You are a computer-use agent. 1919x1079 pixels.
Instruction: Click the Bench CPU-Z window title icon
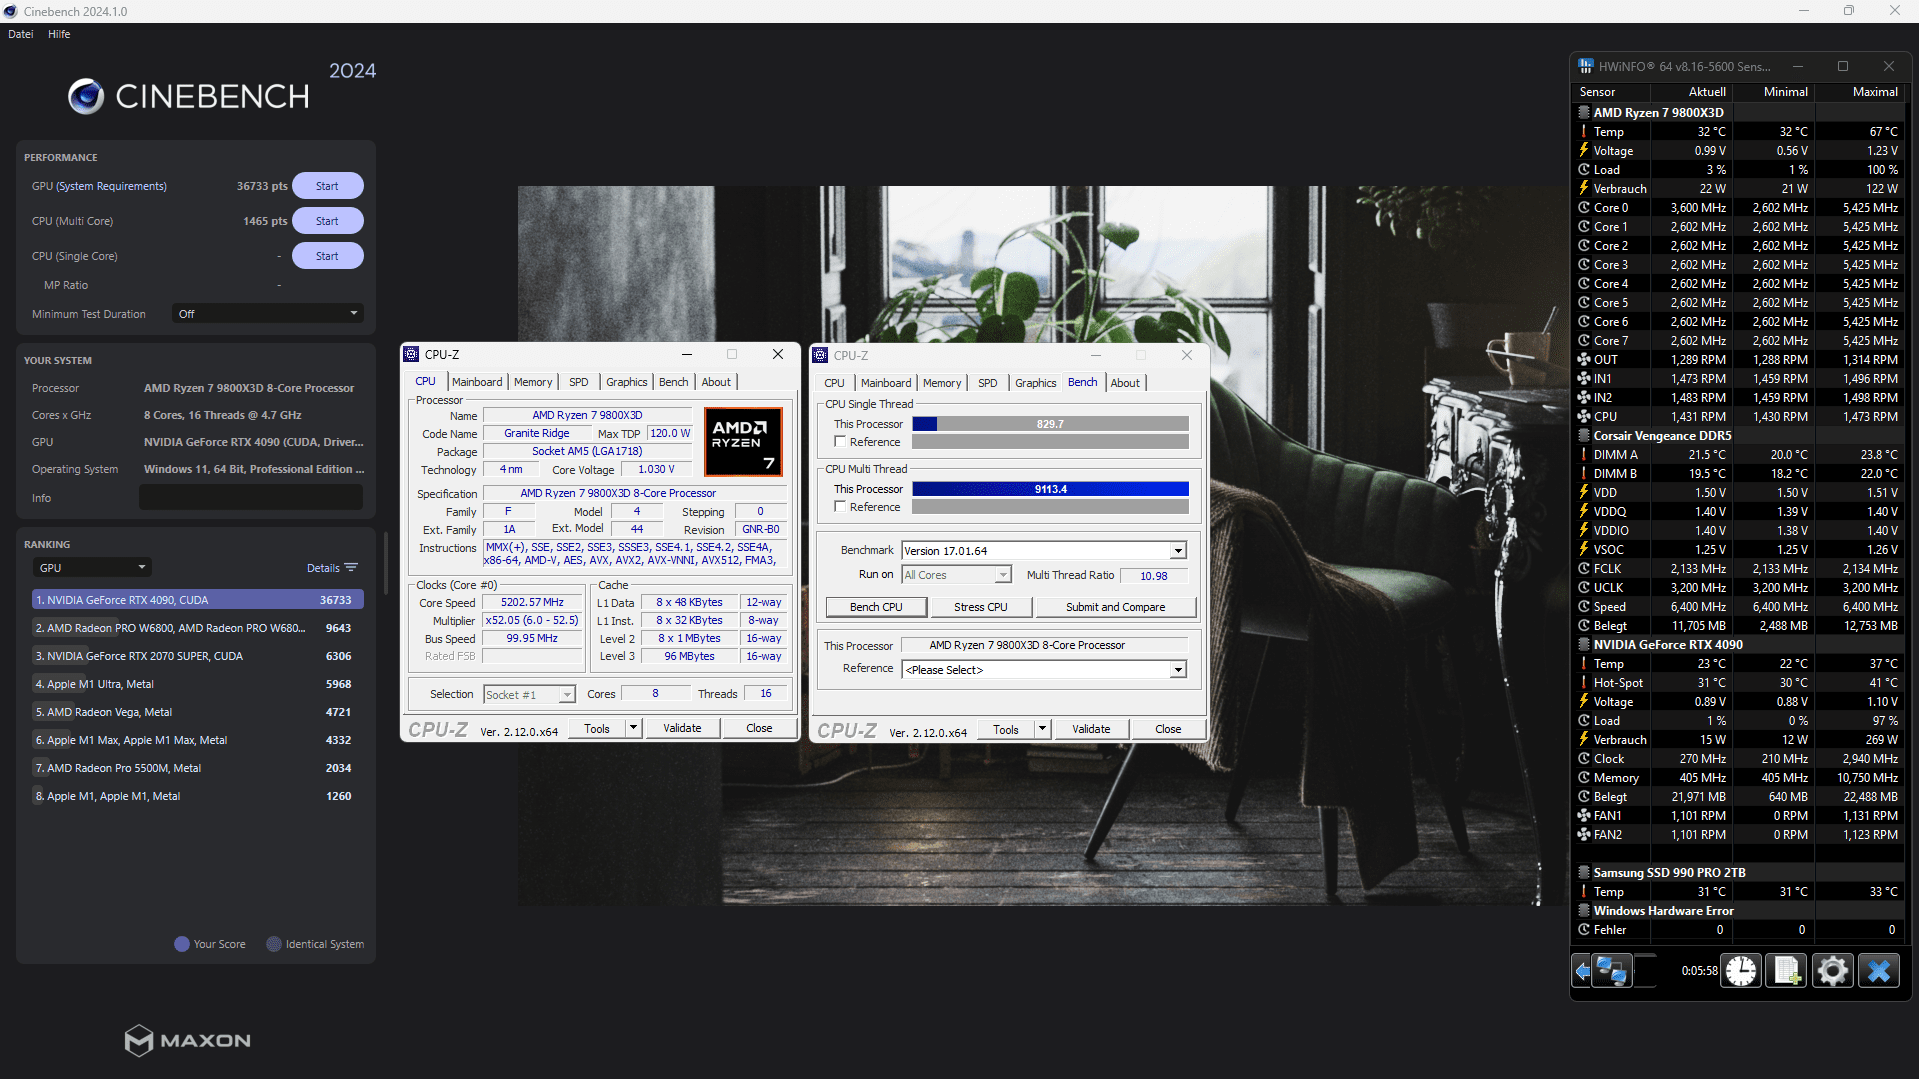(820, 355)
